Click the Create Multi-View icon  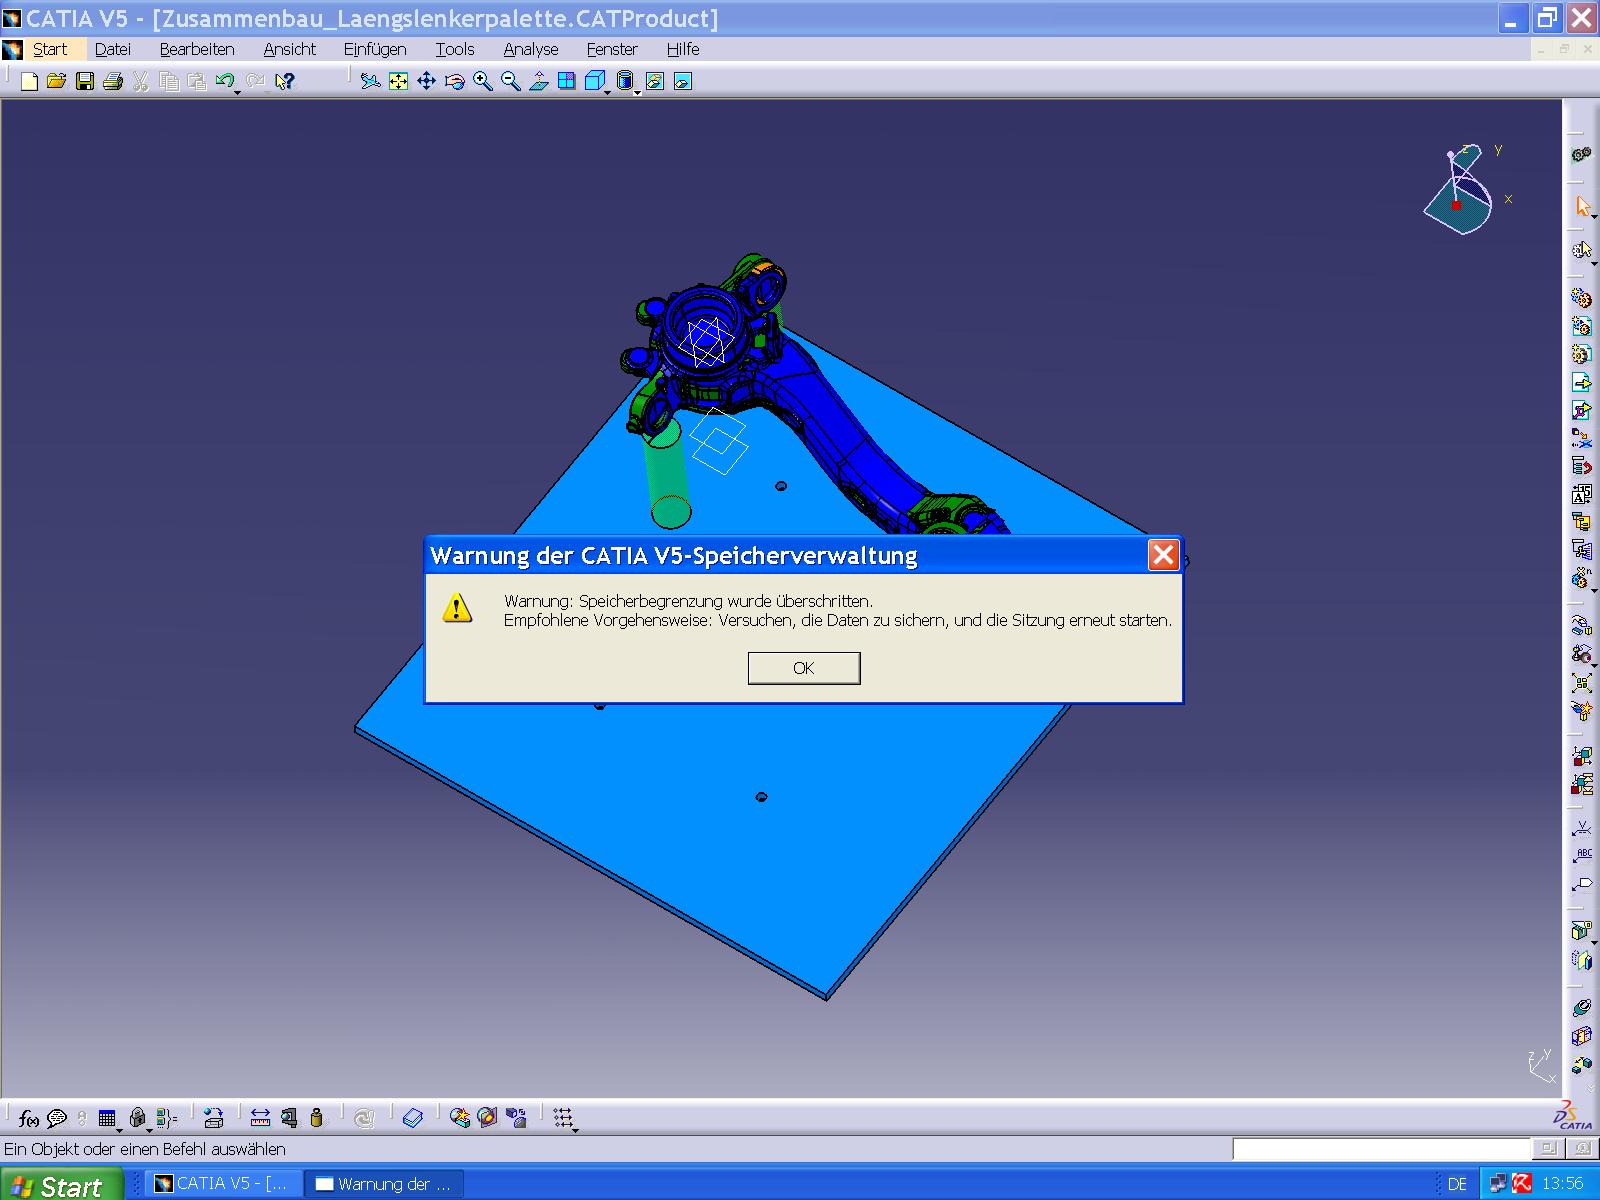click(567, 81)
